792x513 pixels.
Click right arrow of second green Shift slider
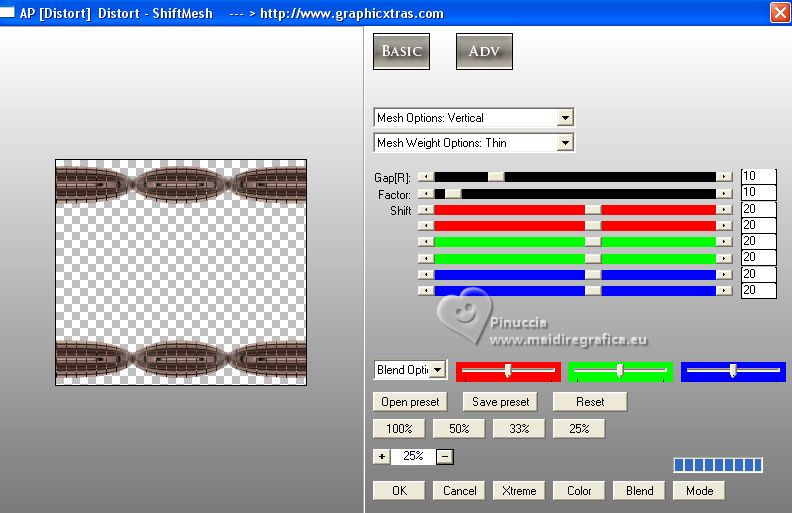[x=724, y=259]
